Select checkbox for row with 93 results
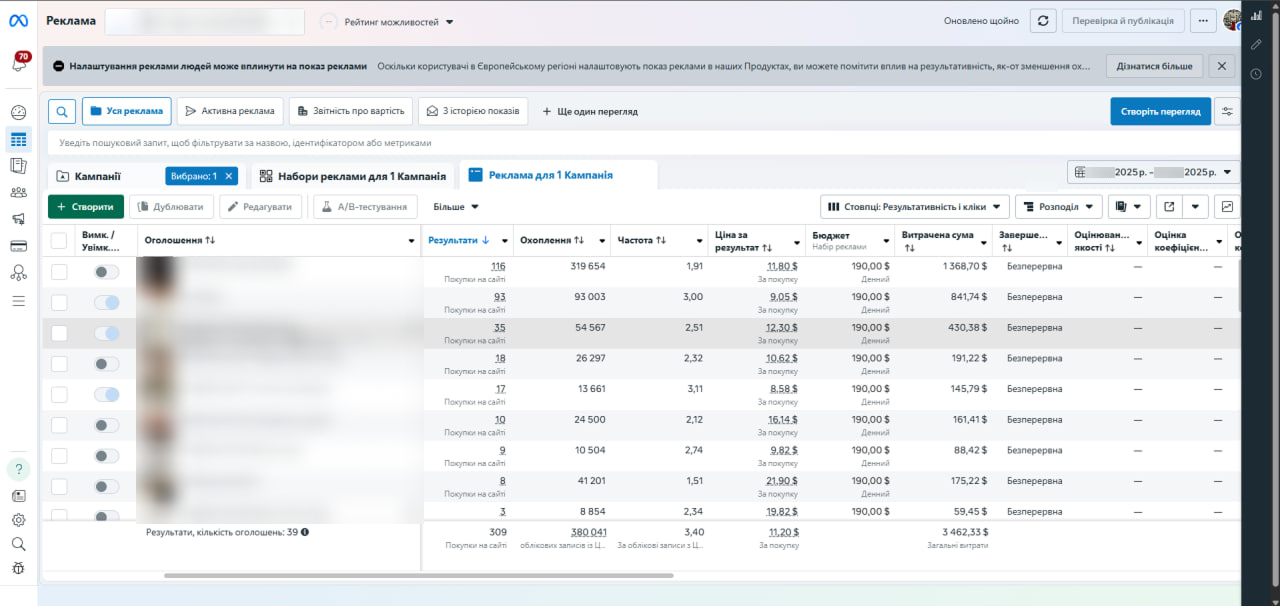 59,302
